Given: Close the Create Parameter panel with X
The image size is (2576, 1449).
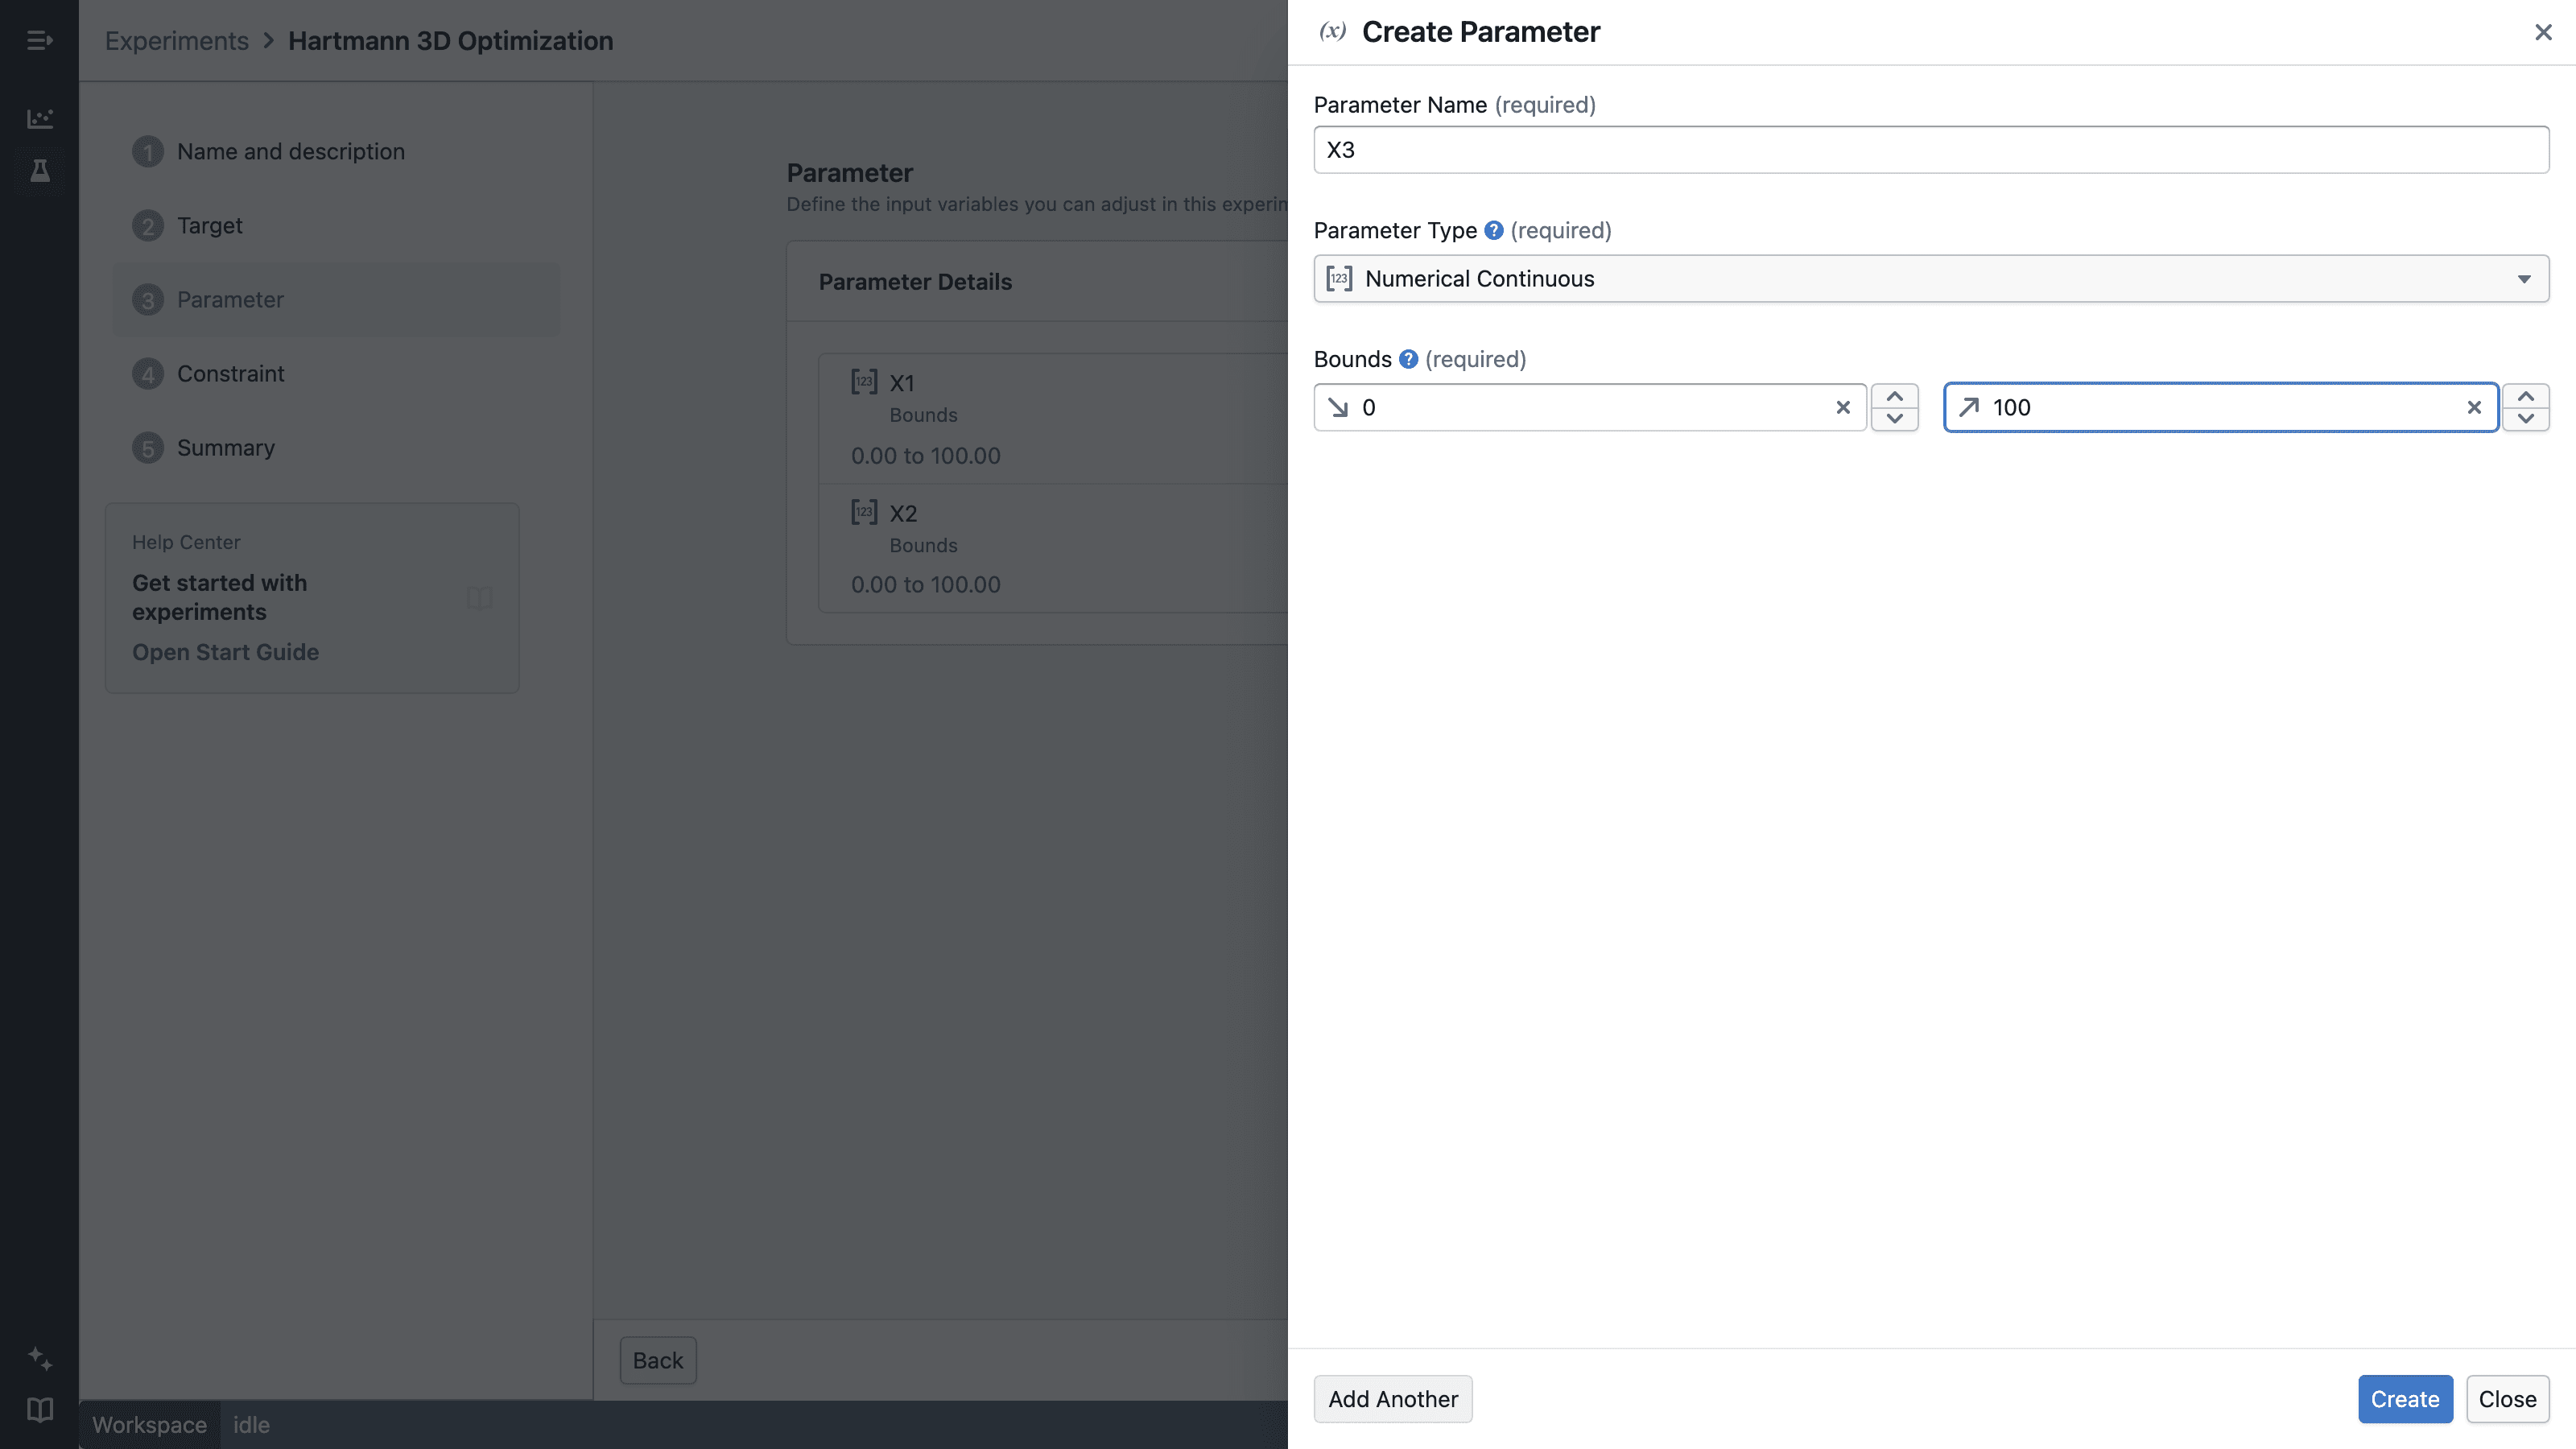Looking at the screenshot, I should (2543, 32).
